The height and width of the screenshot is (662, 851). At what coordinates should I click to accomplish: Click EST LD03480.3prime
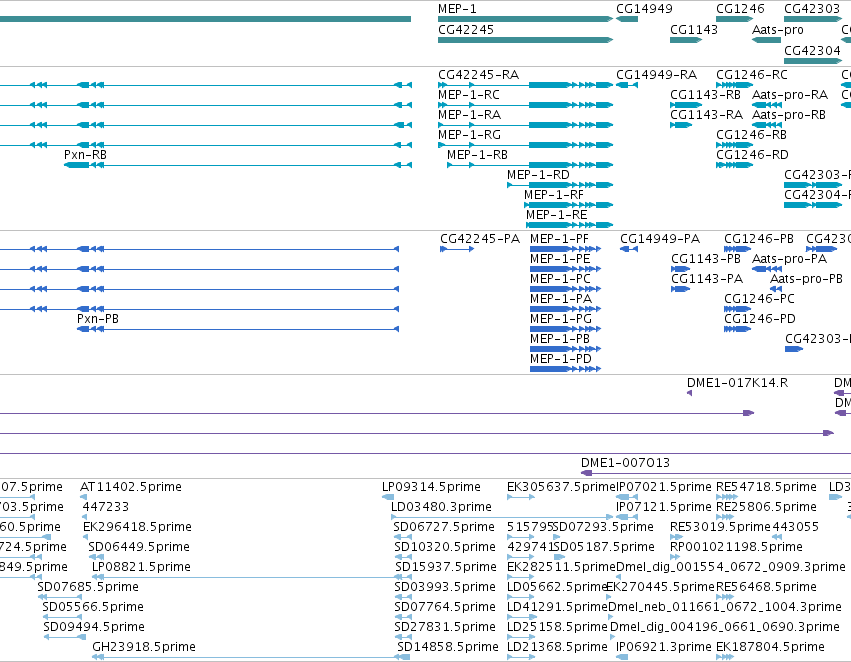click(x=441, y=507)
